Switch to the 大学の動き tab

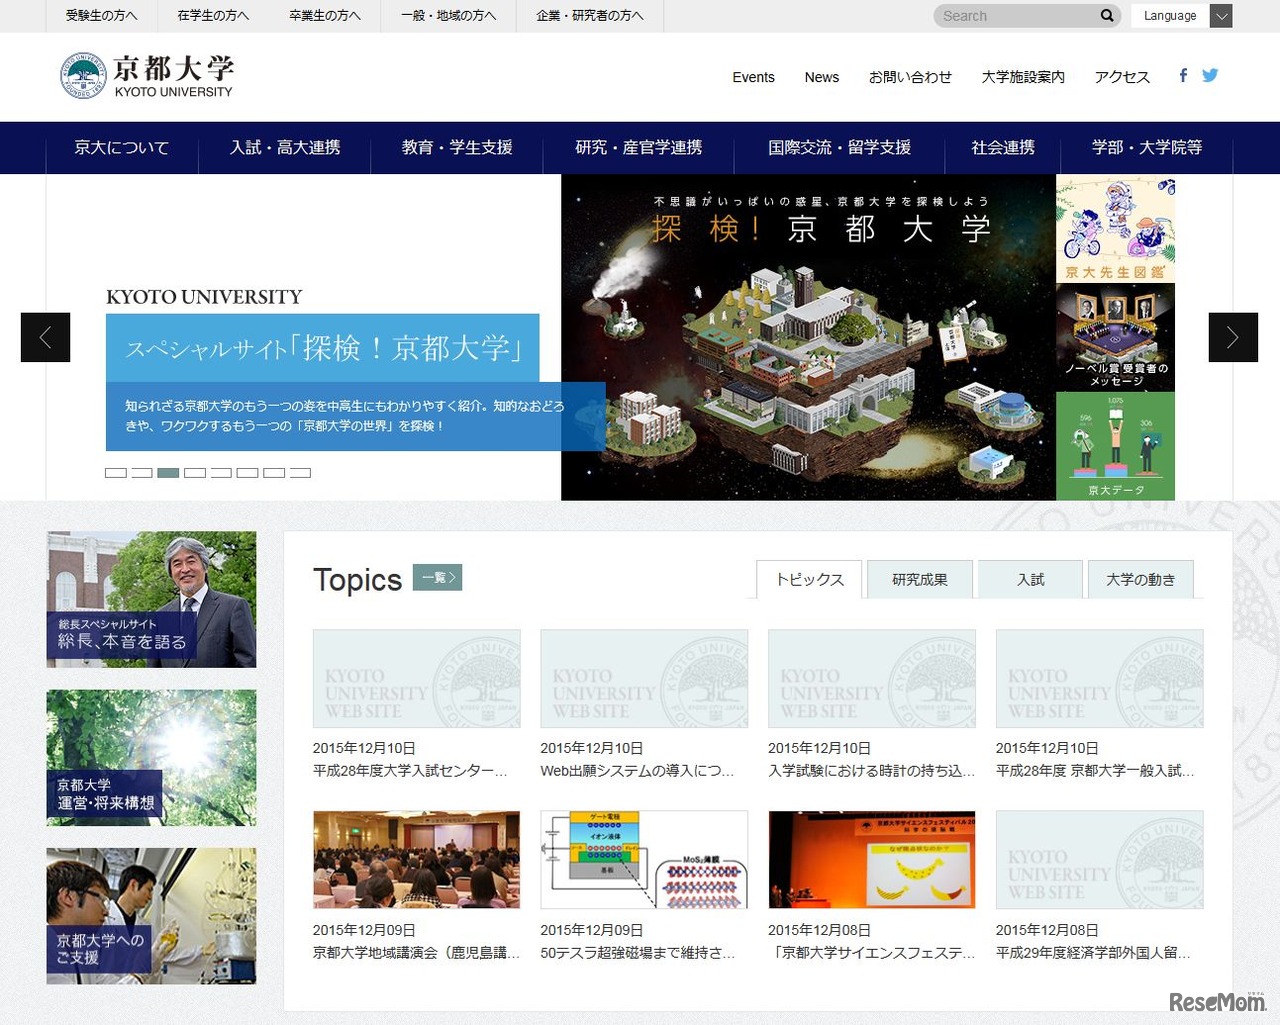tap(1141, 578)
